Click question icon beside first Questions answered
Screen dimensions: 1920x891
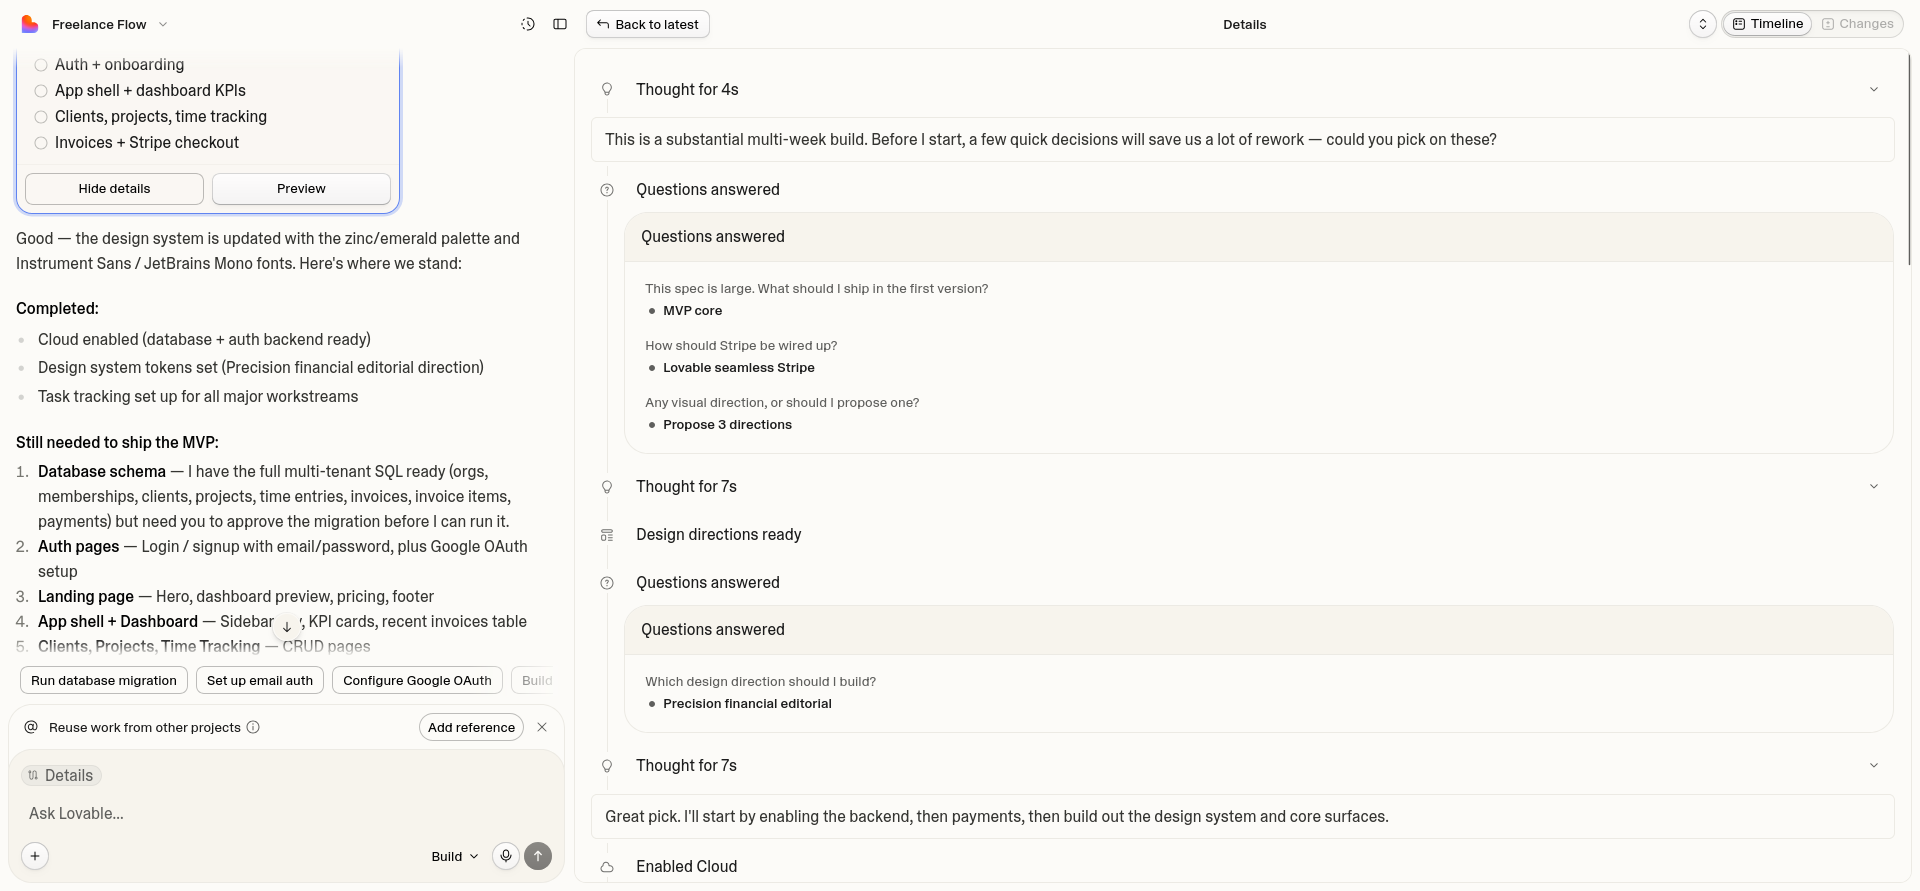click(607, 190)
